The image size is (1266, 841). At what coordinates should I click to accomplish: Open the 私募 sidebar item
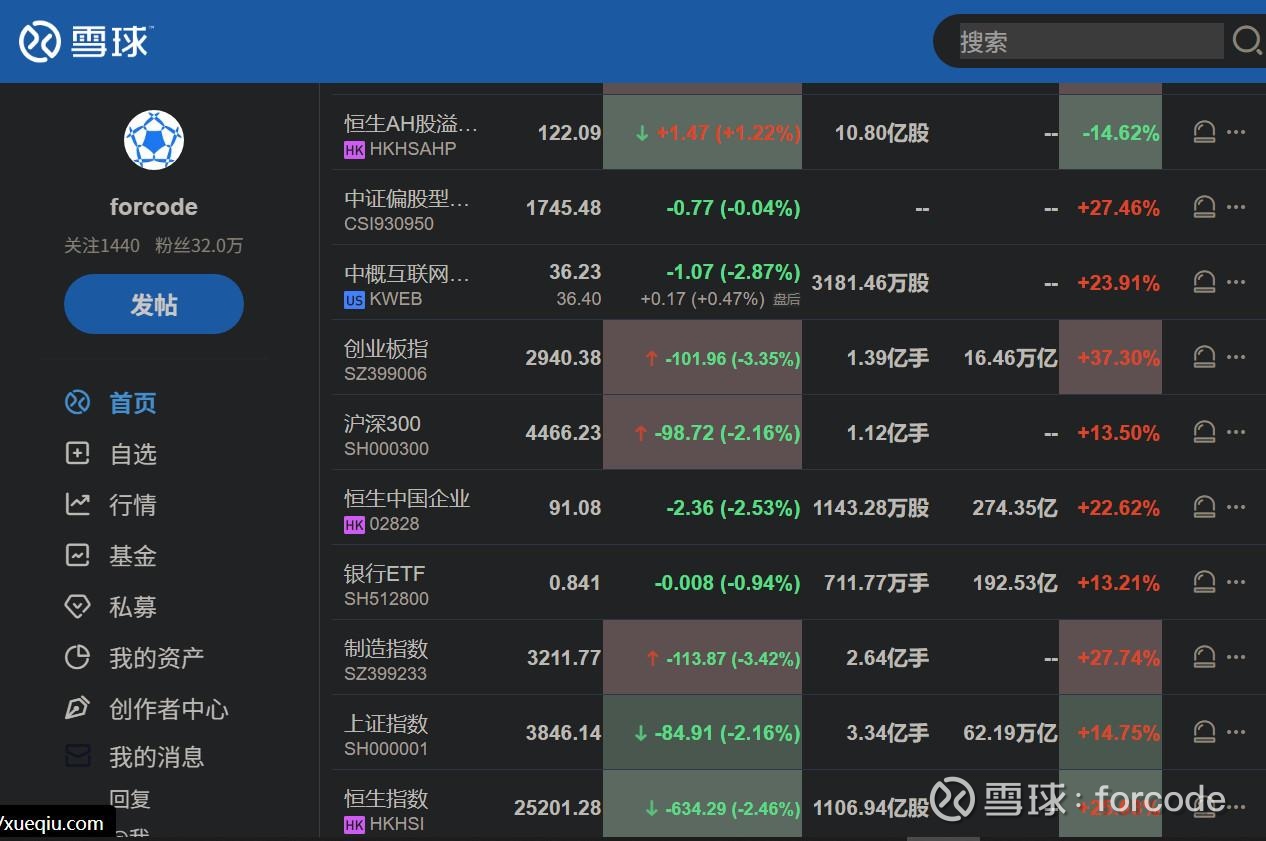click(133, 607)
